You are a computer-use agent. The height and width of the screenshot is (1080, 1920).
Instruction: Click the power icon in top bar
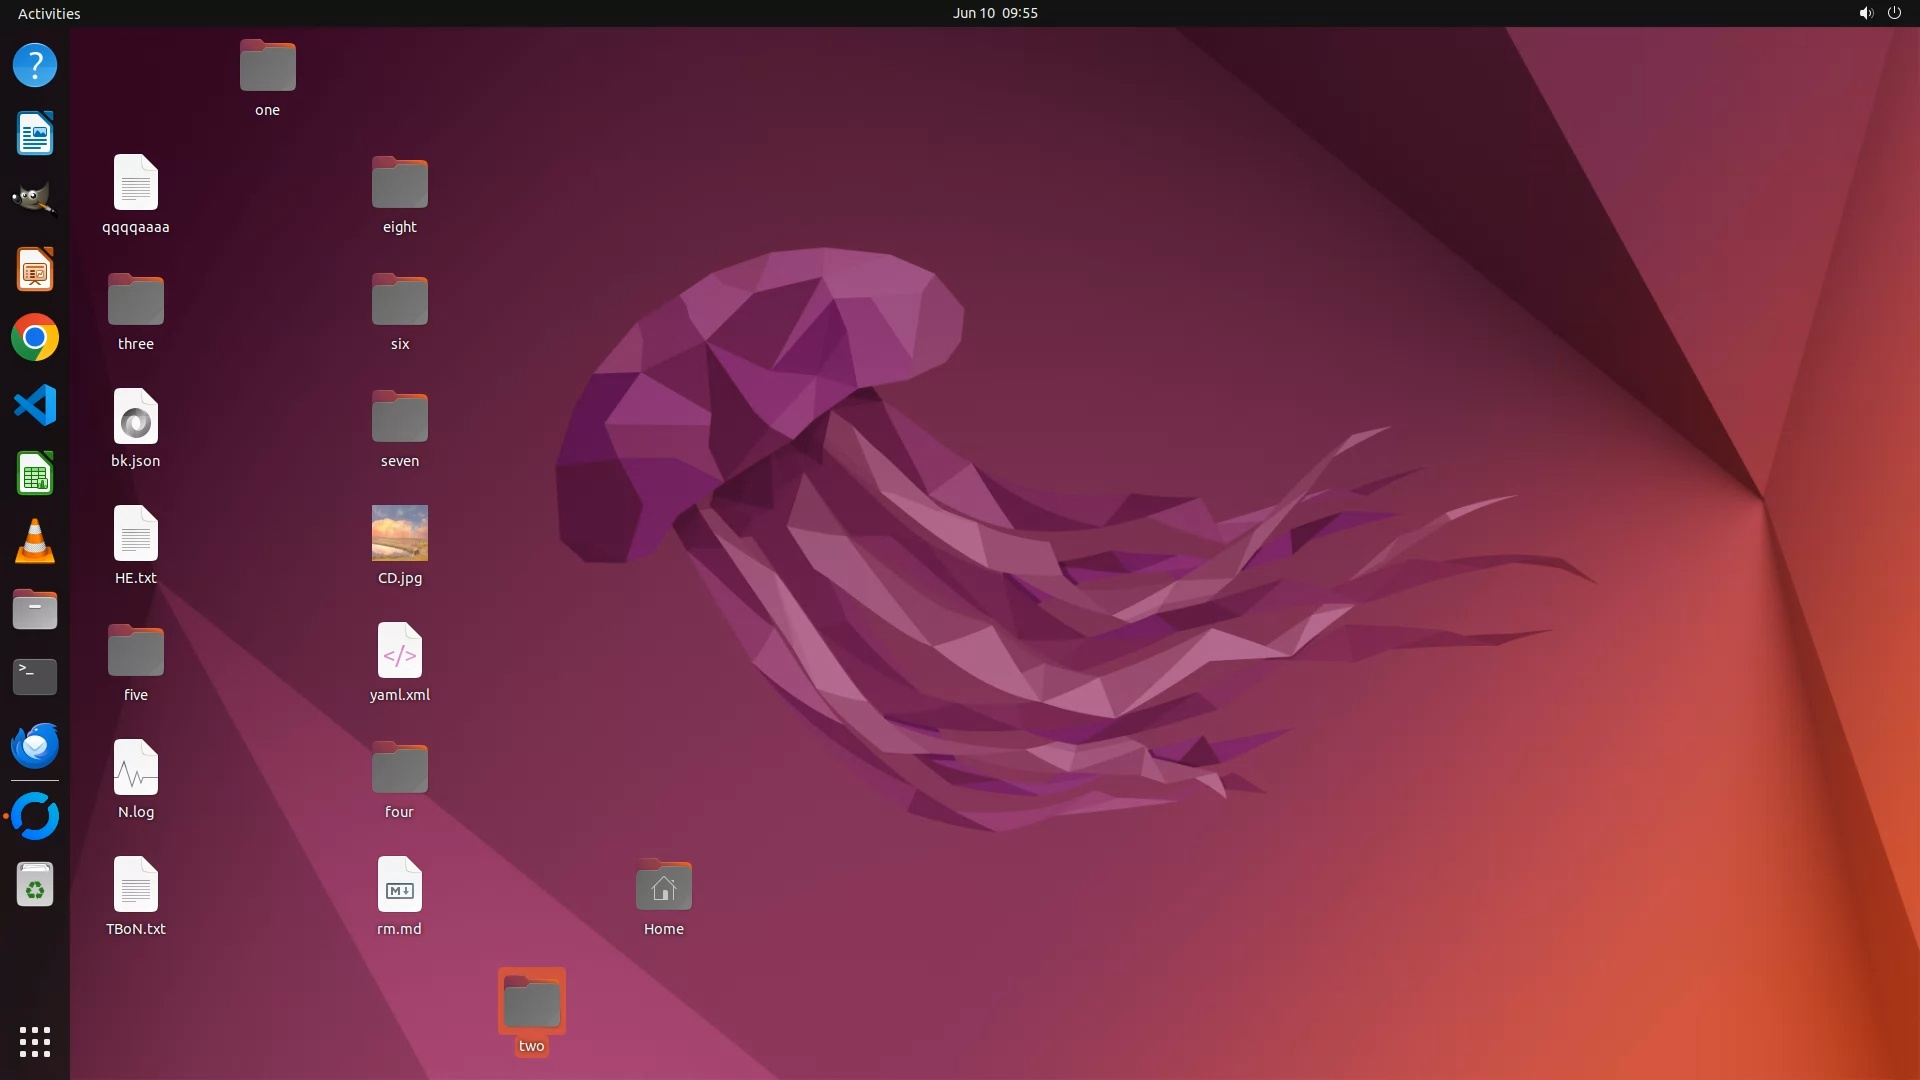point(1894,13)
